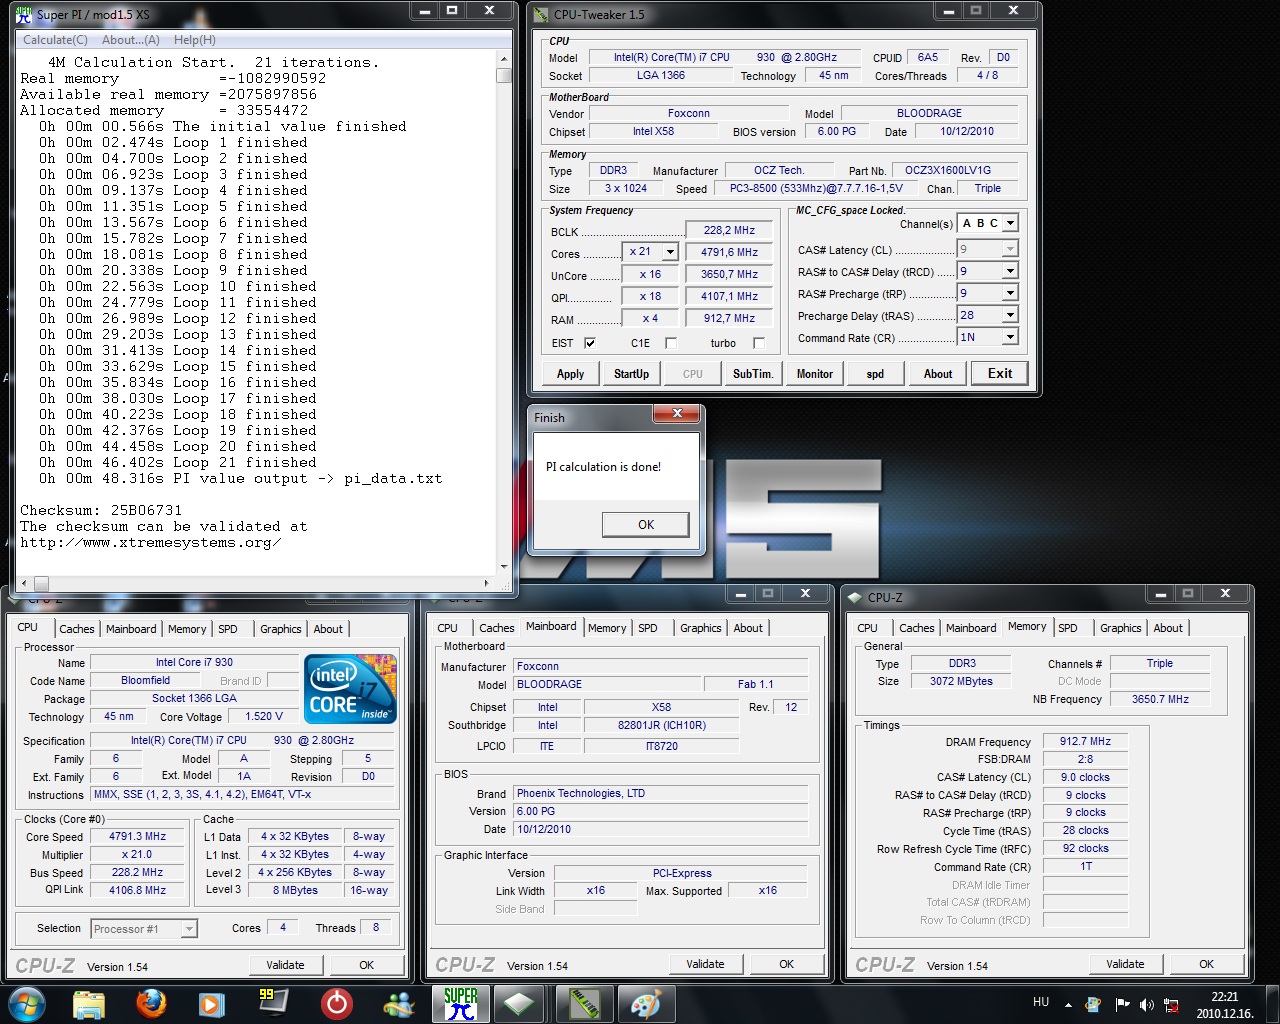1280x1024 pixels.
Task: Click the volume speaker tray icon
Action: pos(1146,1004)
